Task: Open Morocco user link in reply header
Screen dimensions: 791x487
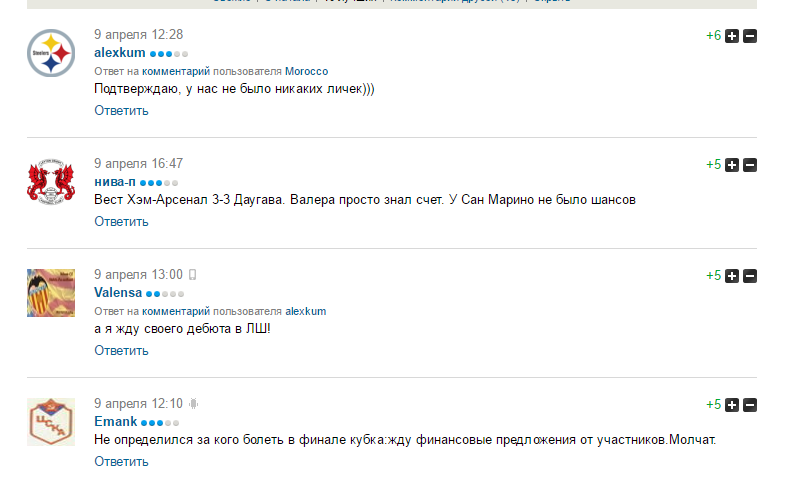Action: click(306, 71)
